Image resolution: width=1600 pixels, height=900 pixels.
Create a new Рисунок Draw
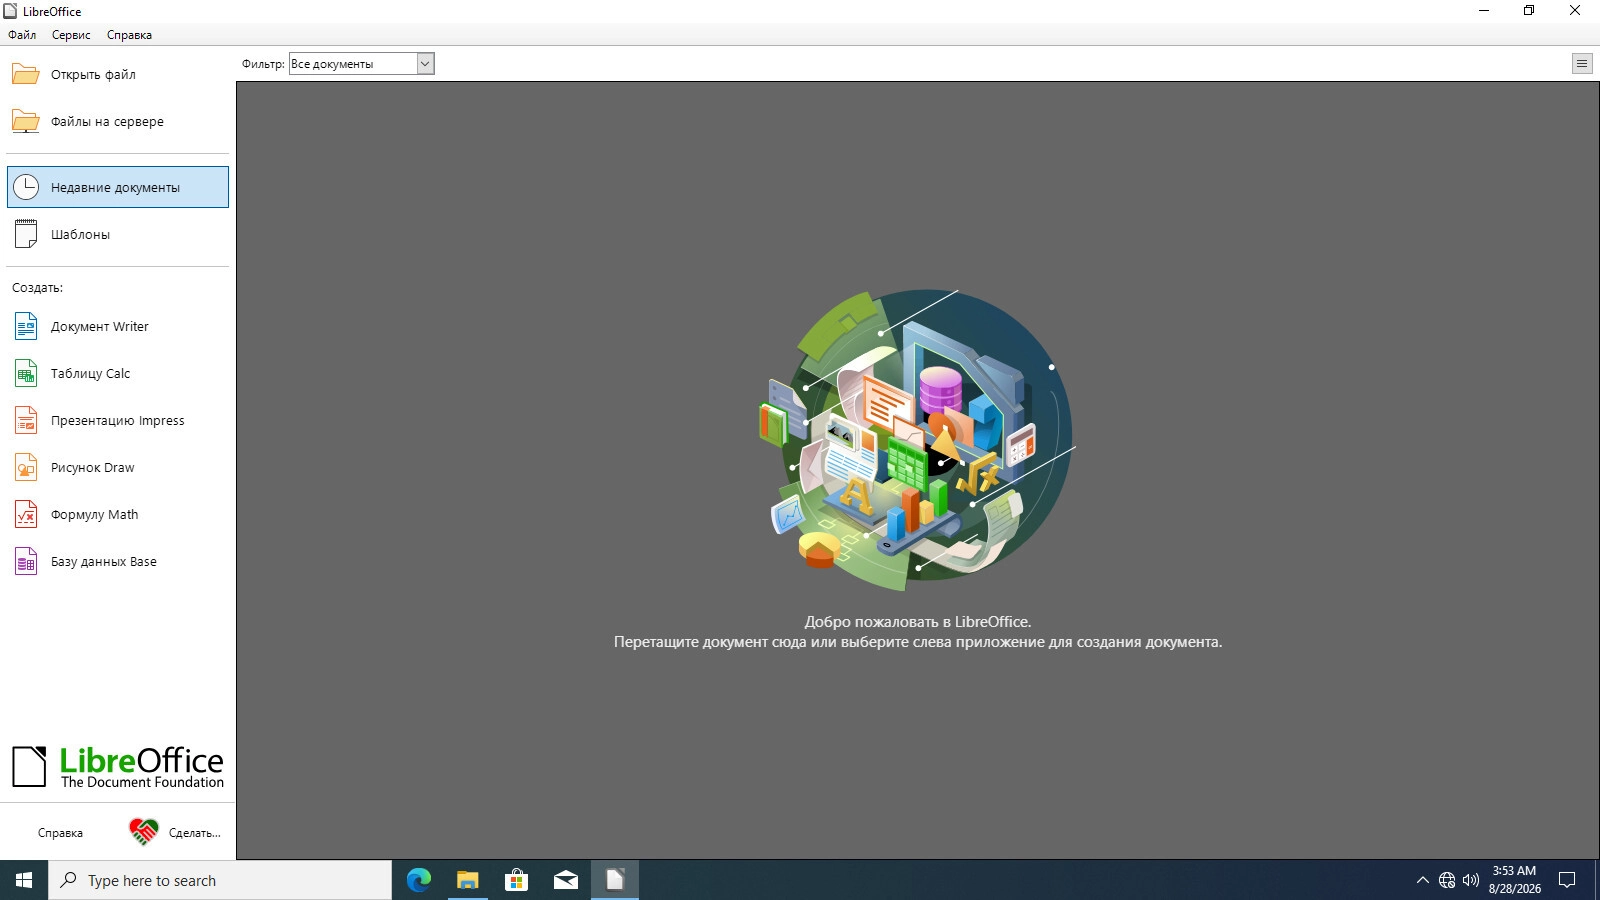118,467
